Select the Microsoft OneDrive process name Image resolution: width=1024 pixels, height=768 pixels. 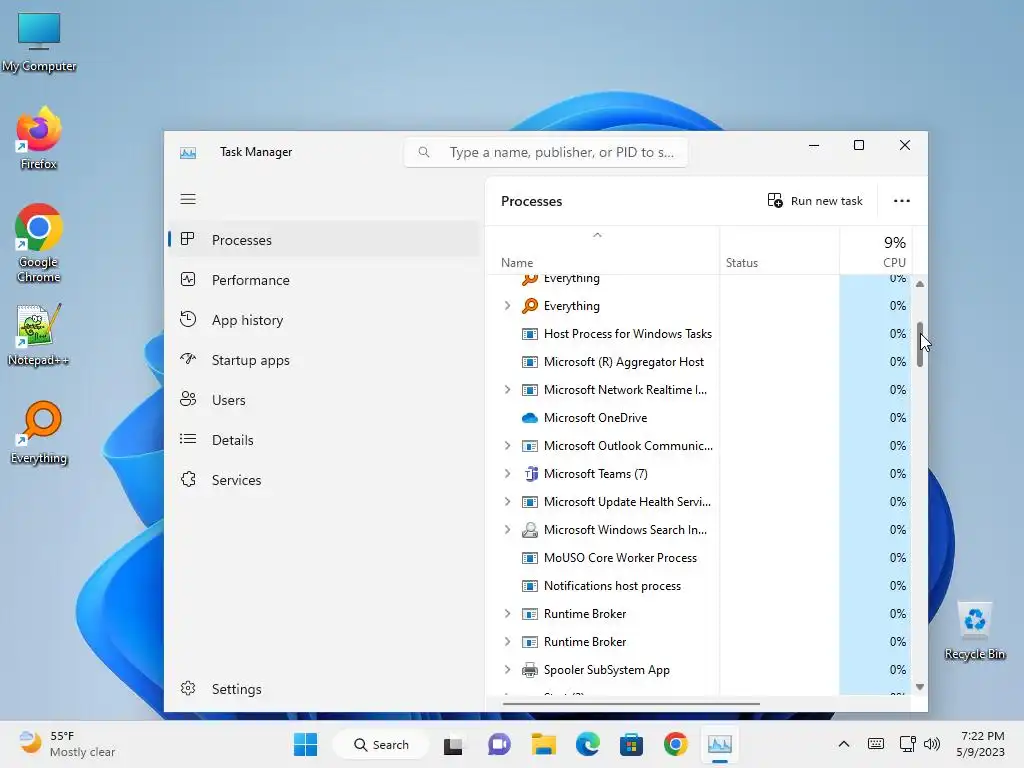pyautogui.click(x=595, y=418)
